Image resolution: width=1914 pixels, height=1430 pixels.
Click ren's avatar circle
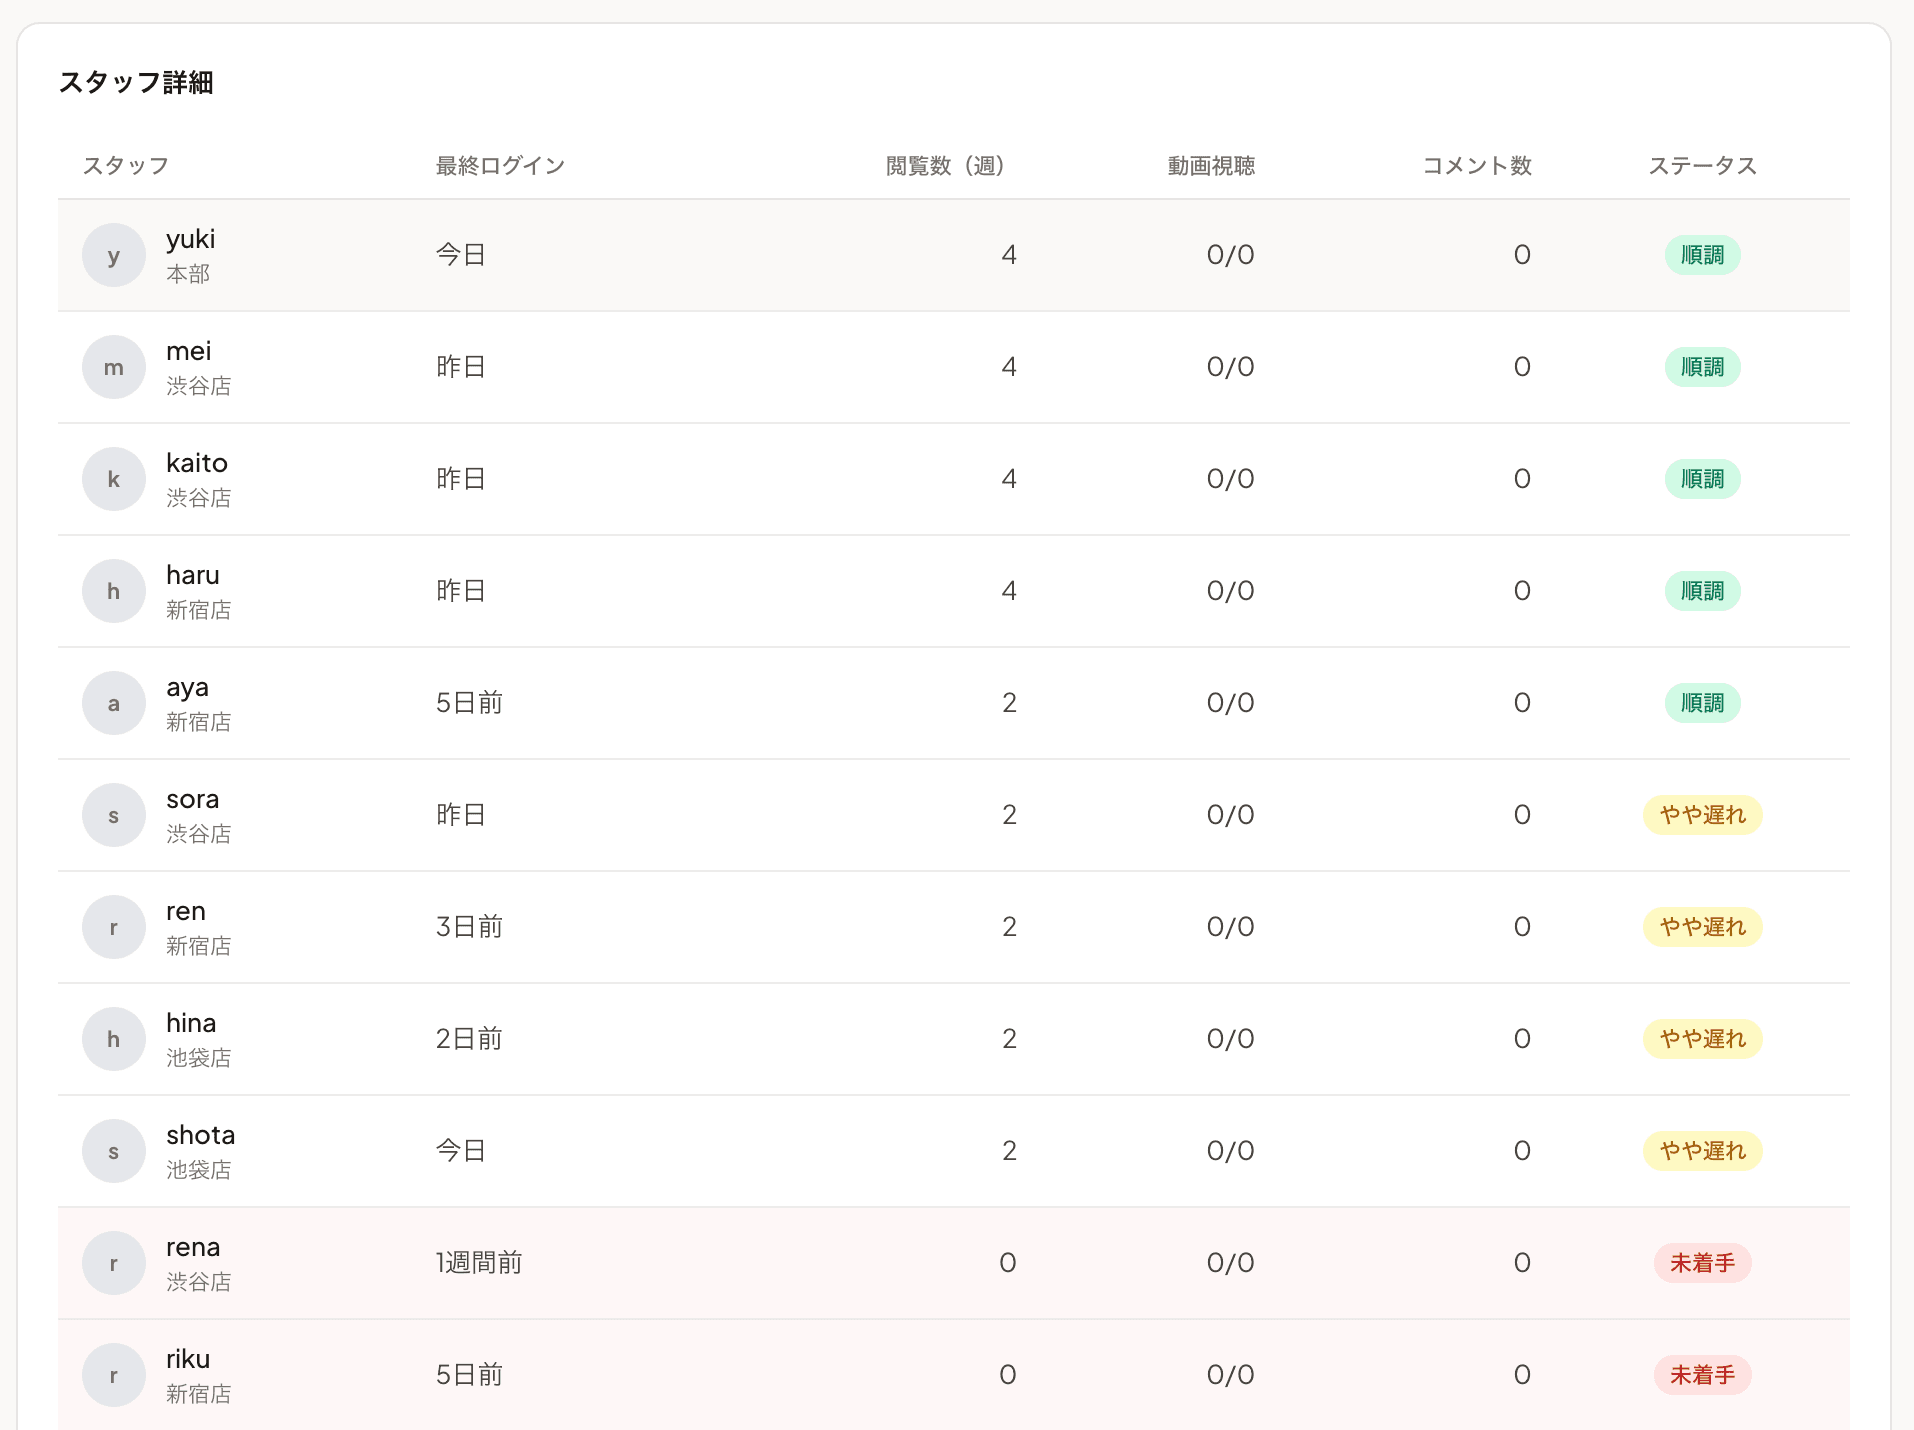point(114,927)
